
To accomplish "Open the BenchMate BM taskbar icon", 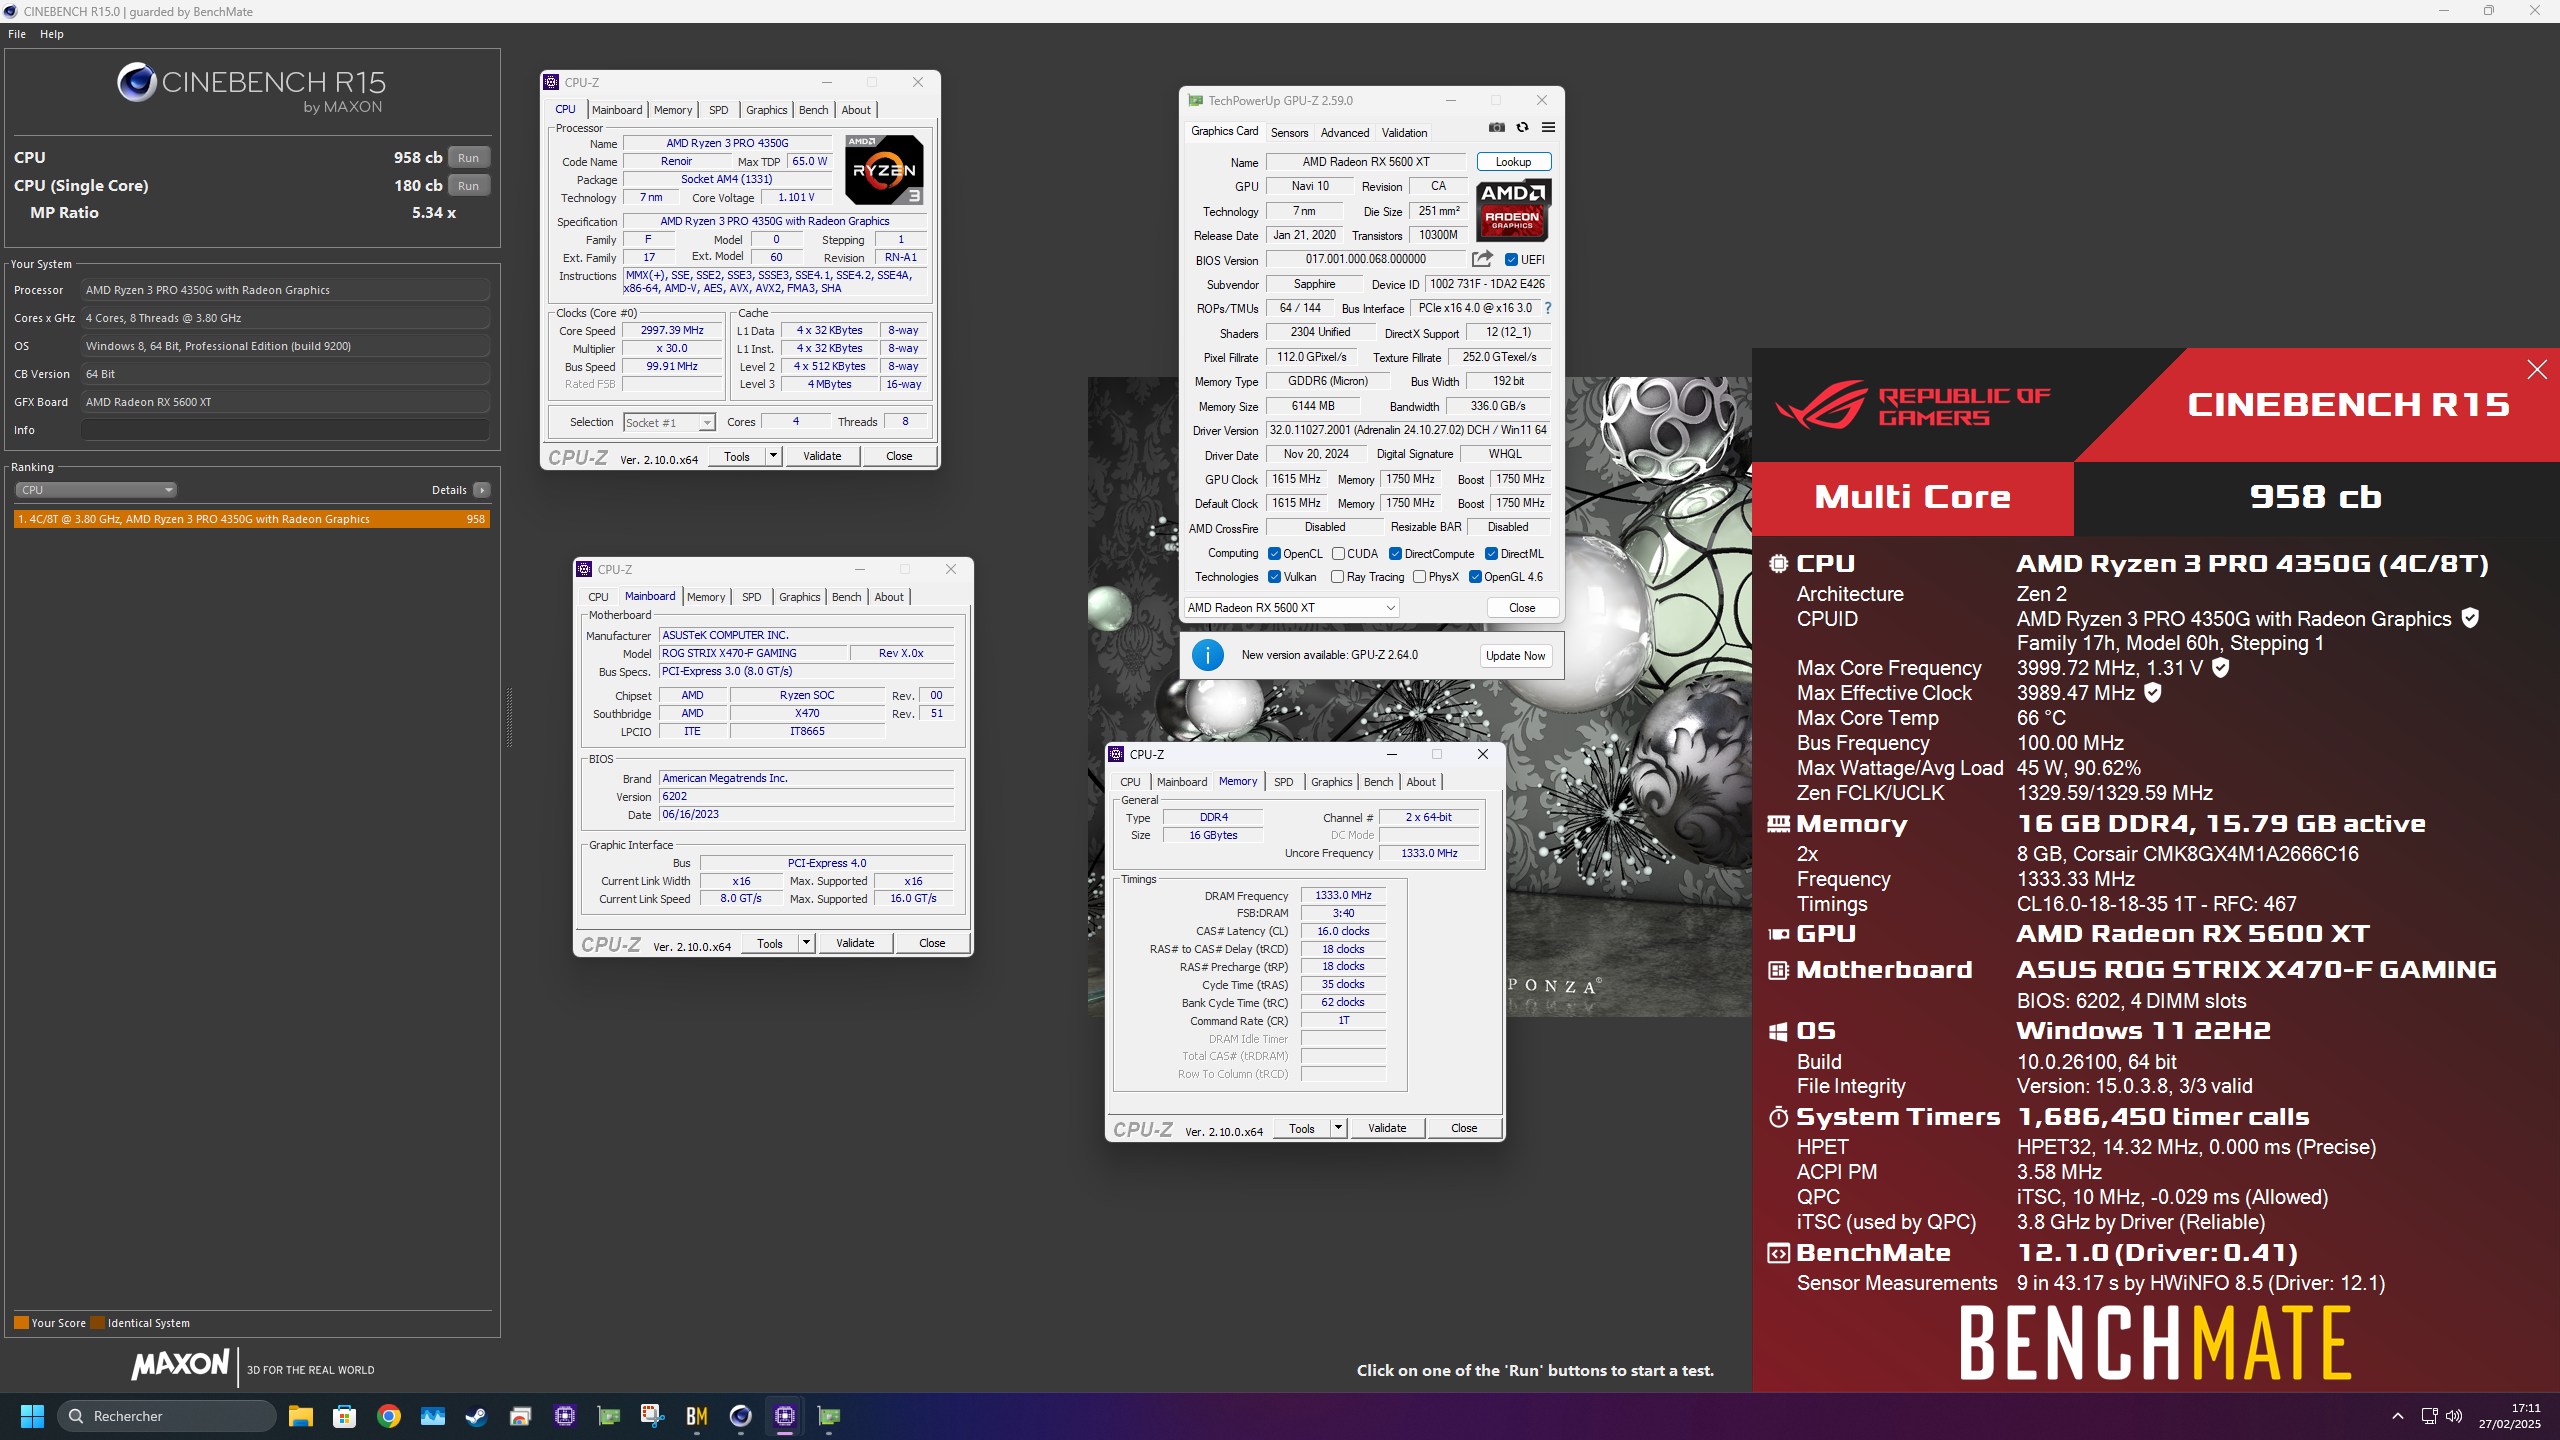I will point(697,1416).
